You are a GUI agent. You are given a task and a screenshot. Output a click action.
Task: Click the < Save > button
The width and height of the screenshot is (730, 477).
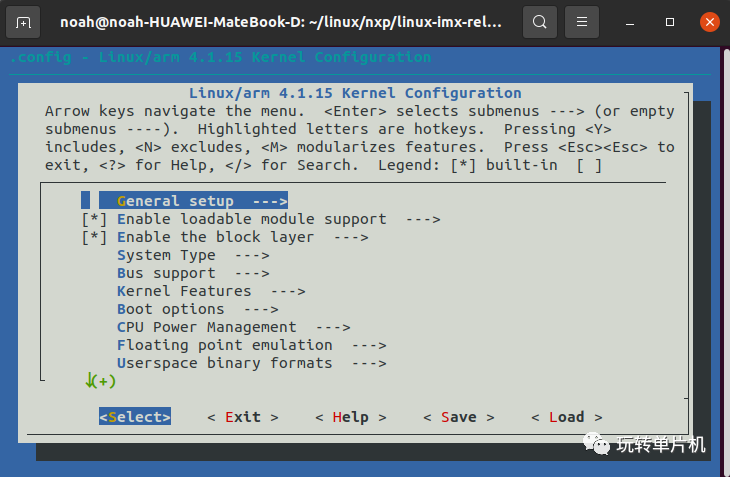[x=459, y=417]
